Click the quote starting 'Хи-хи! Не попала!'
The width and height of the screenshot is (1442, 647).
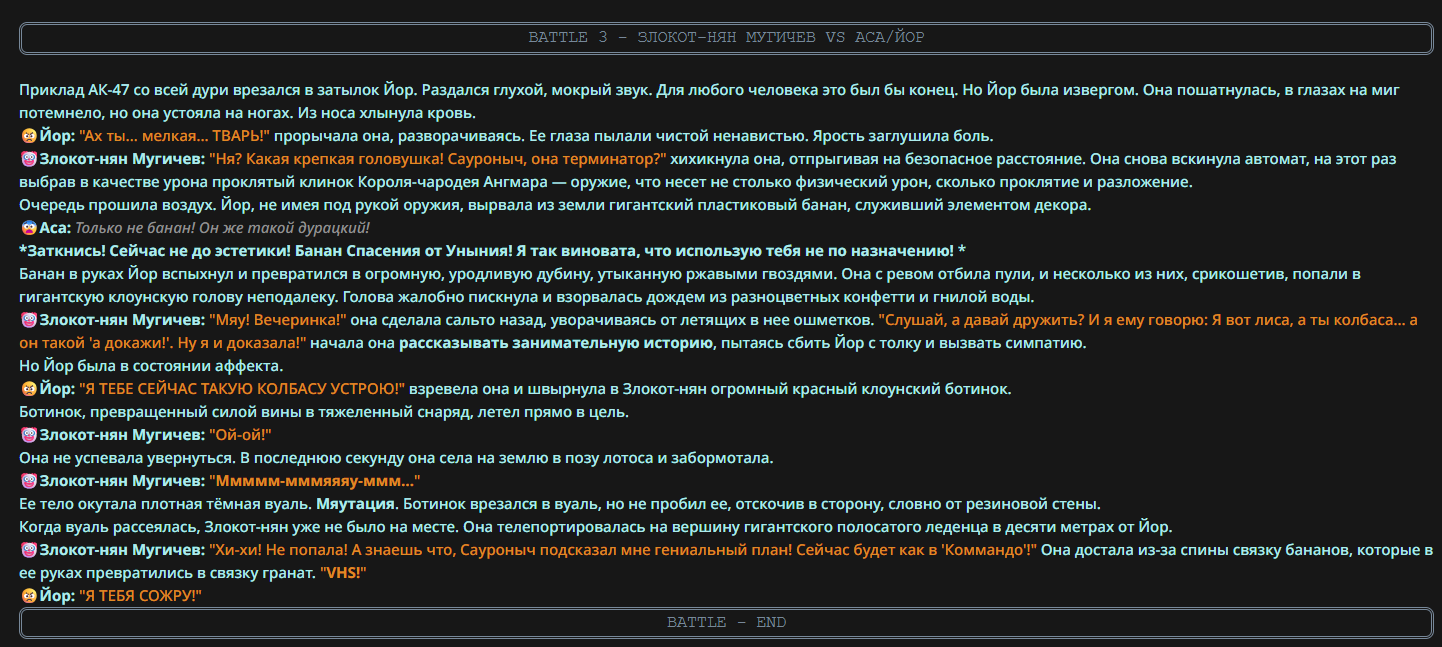[622, 550]
